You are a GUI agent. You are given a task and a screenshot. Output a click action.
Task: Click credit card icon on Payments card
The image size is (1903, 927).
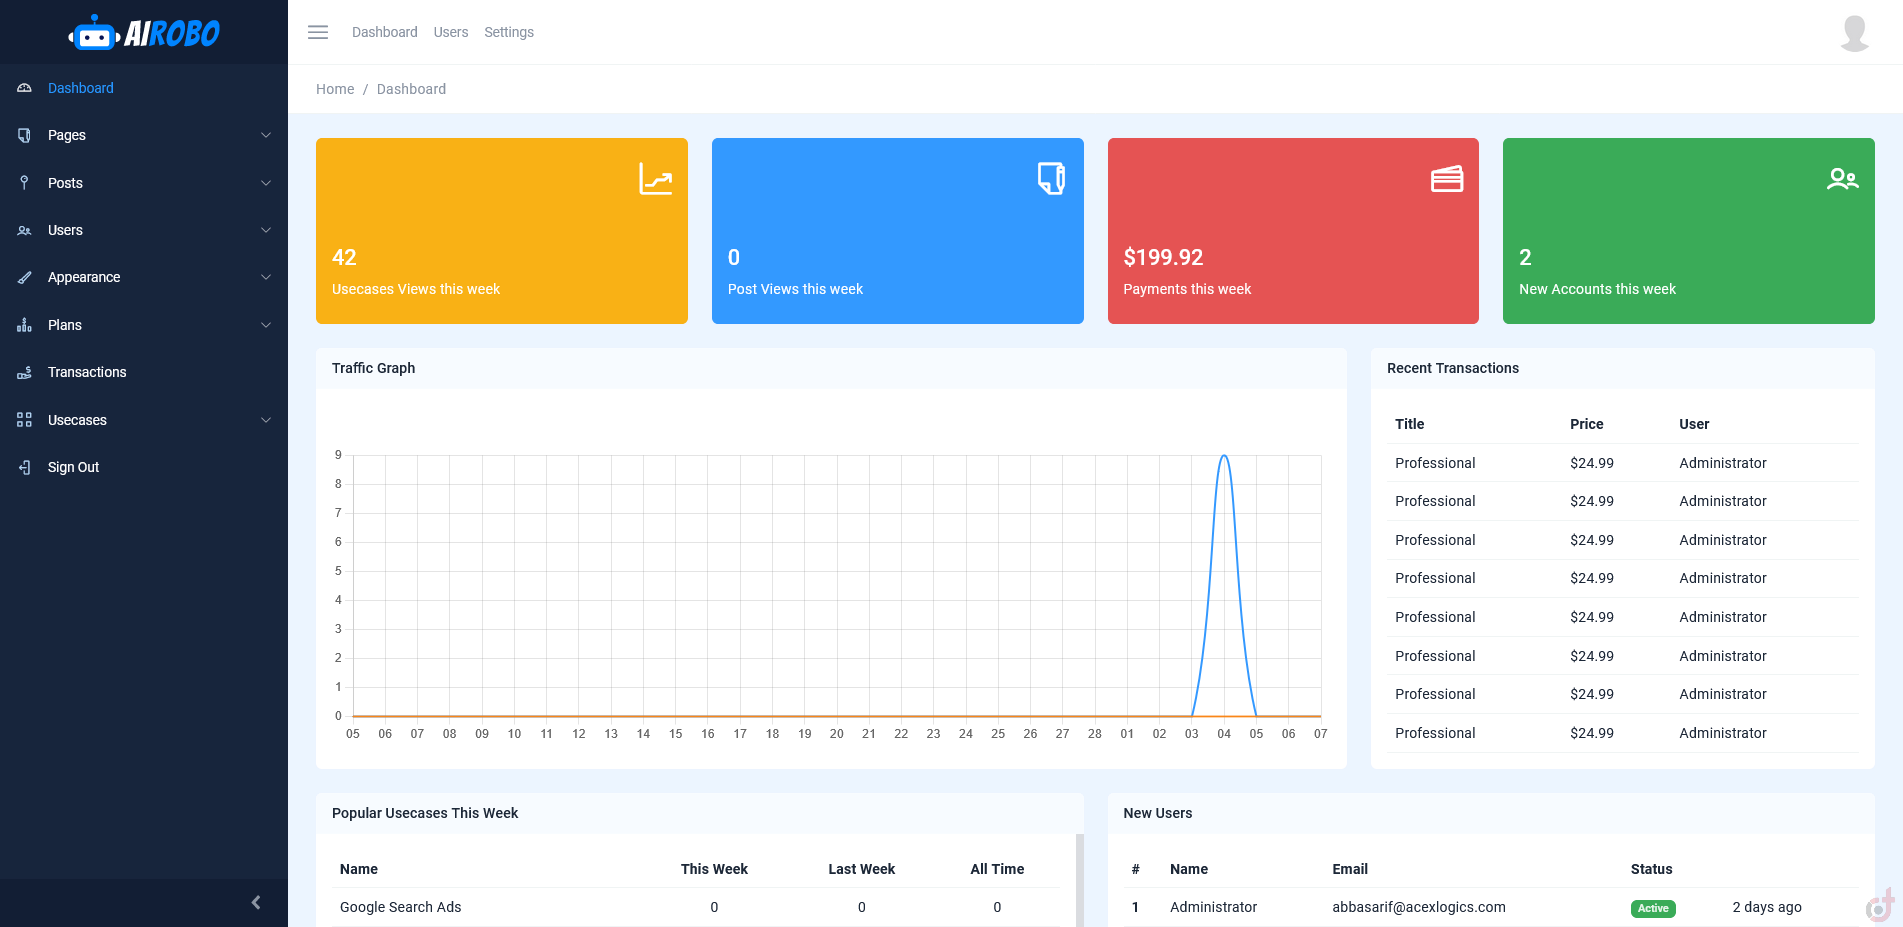[1446, 179]
